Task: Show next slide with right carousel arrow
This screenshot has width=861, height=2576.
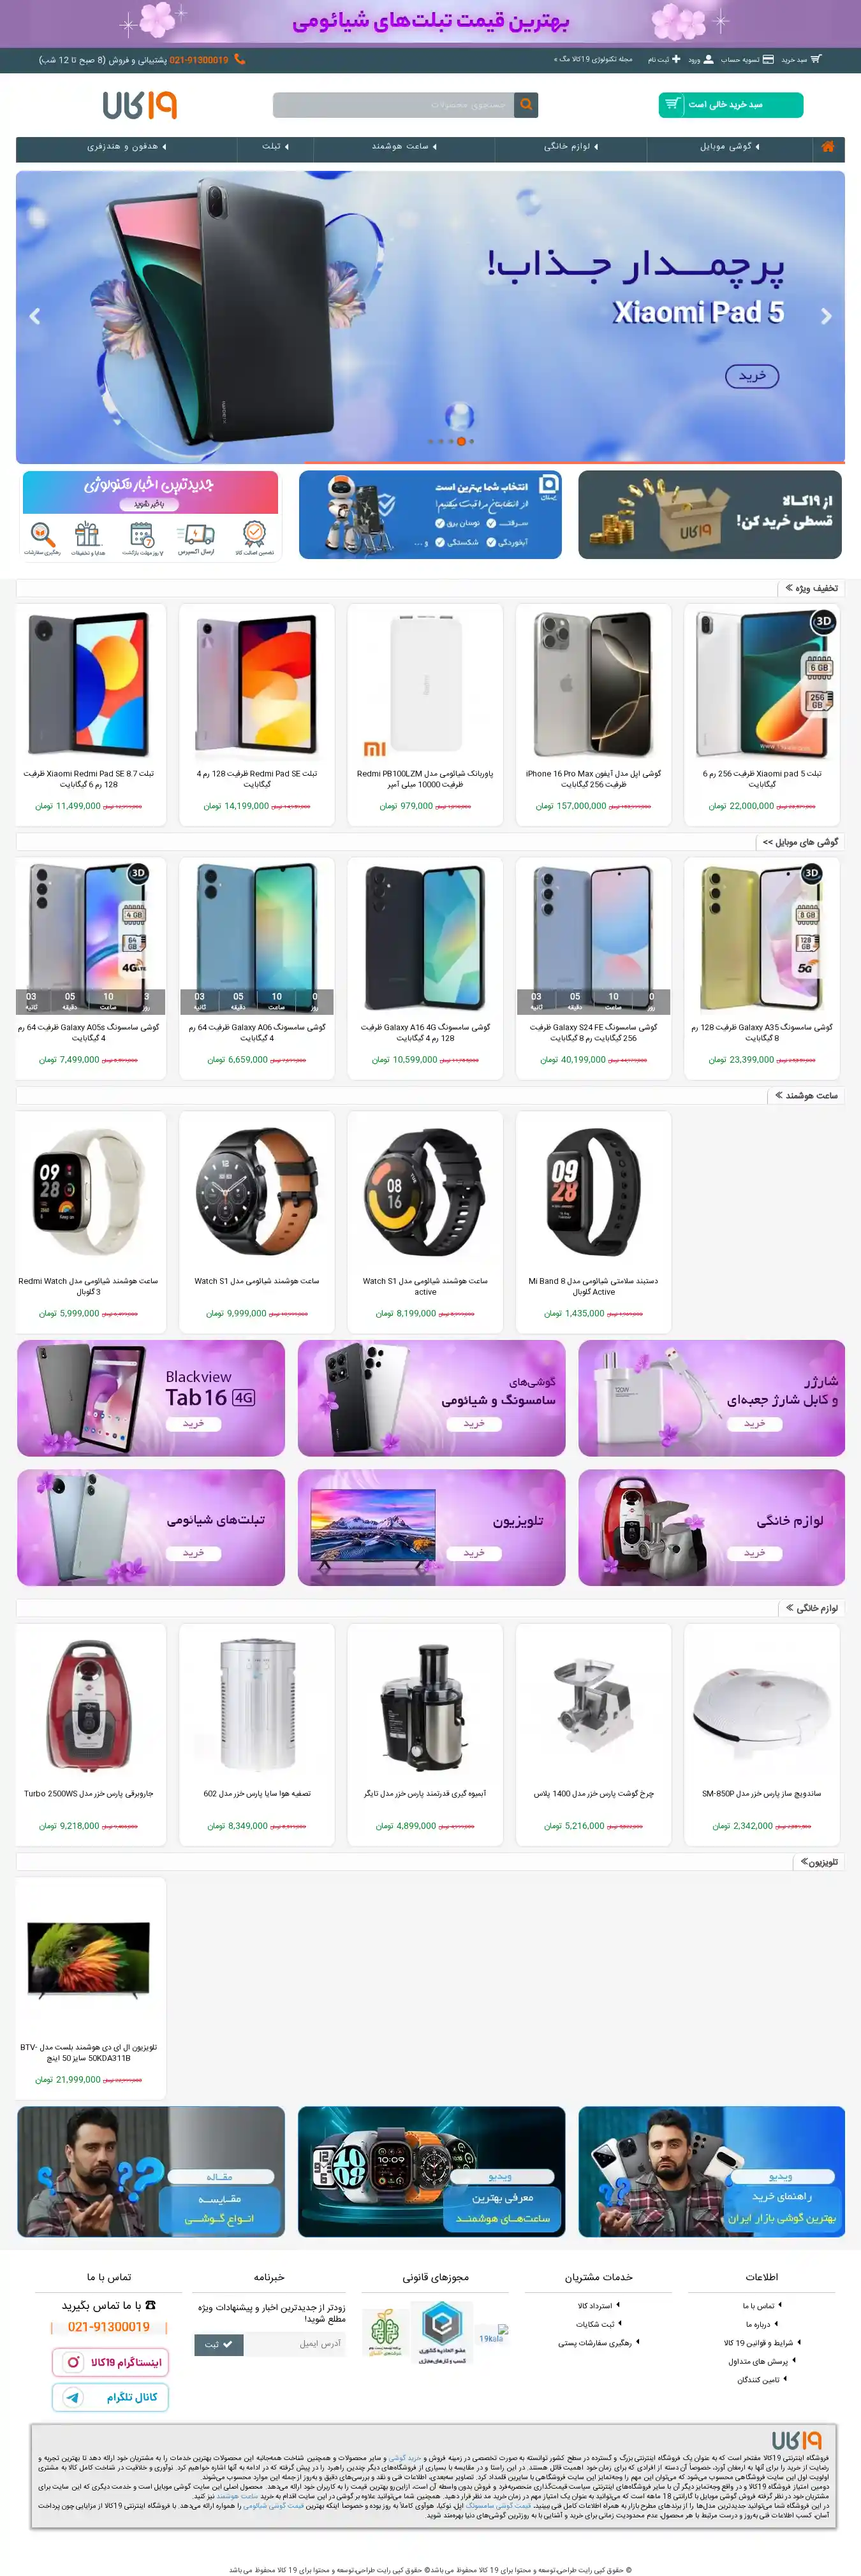Action: [825, 316]
